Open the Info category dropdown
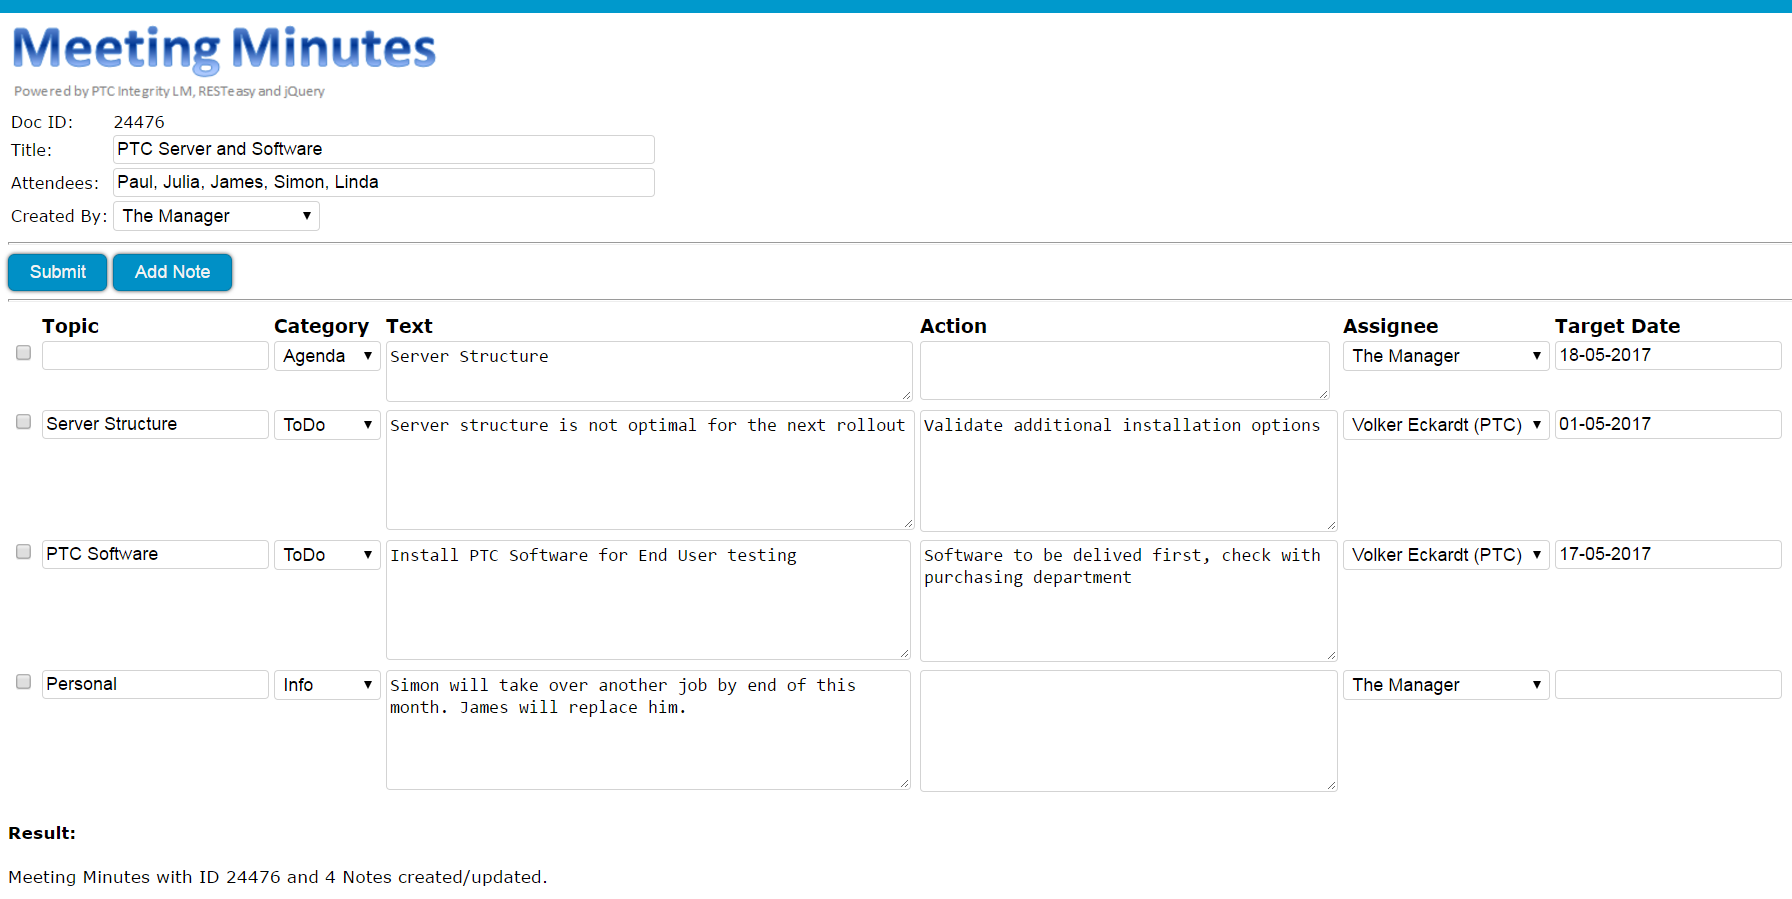Image resolution: width=1792 pixels, height=899 pixels. (x=327, y=685)
